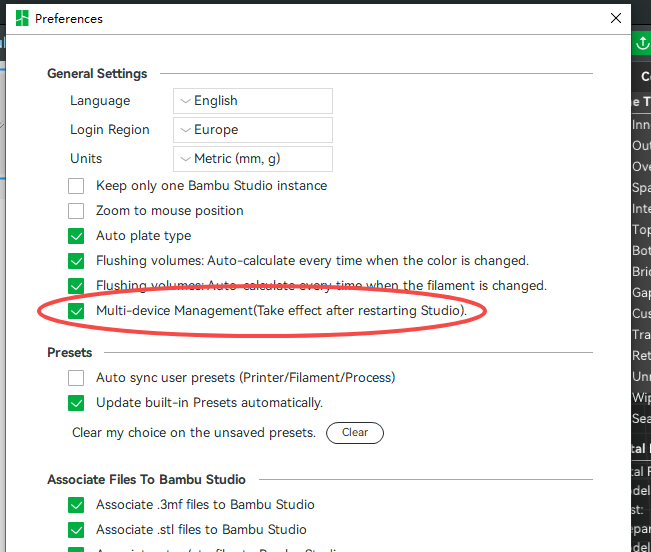
Task: Click the Preferences window title text
Action: point(69,19)
